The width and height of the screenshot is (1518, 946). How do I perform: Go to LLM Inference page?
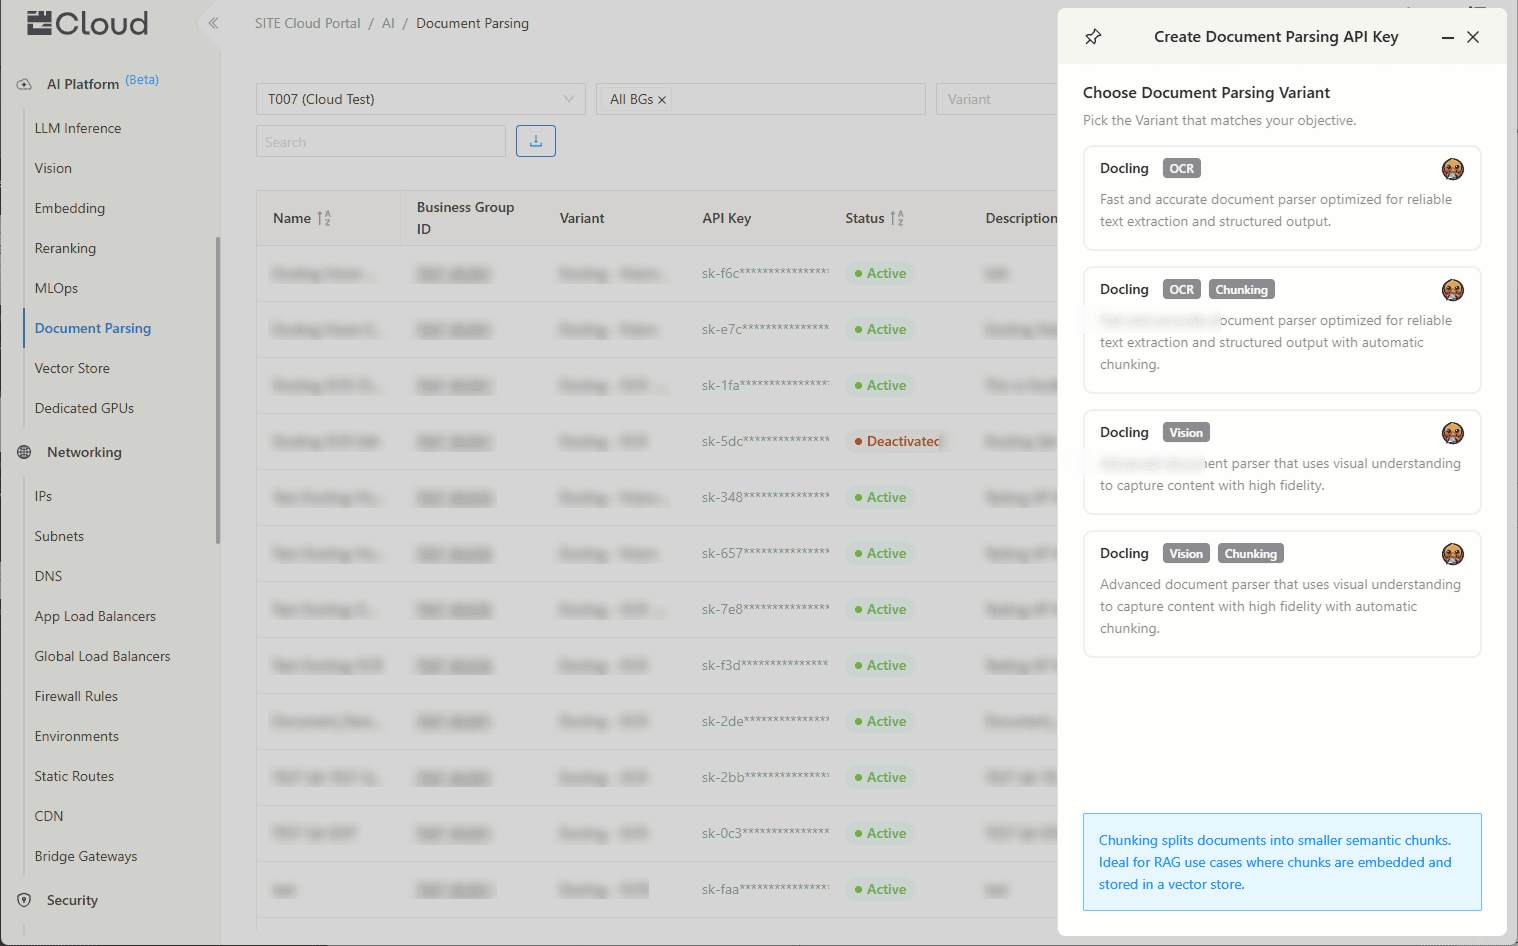pos(78,128)
